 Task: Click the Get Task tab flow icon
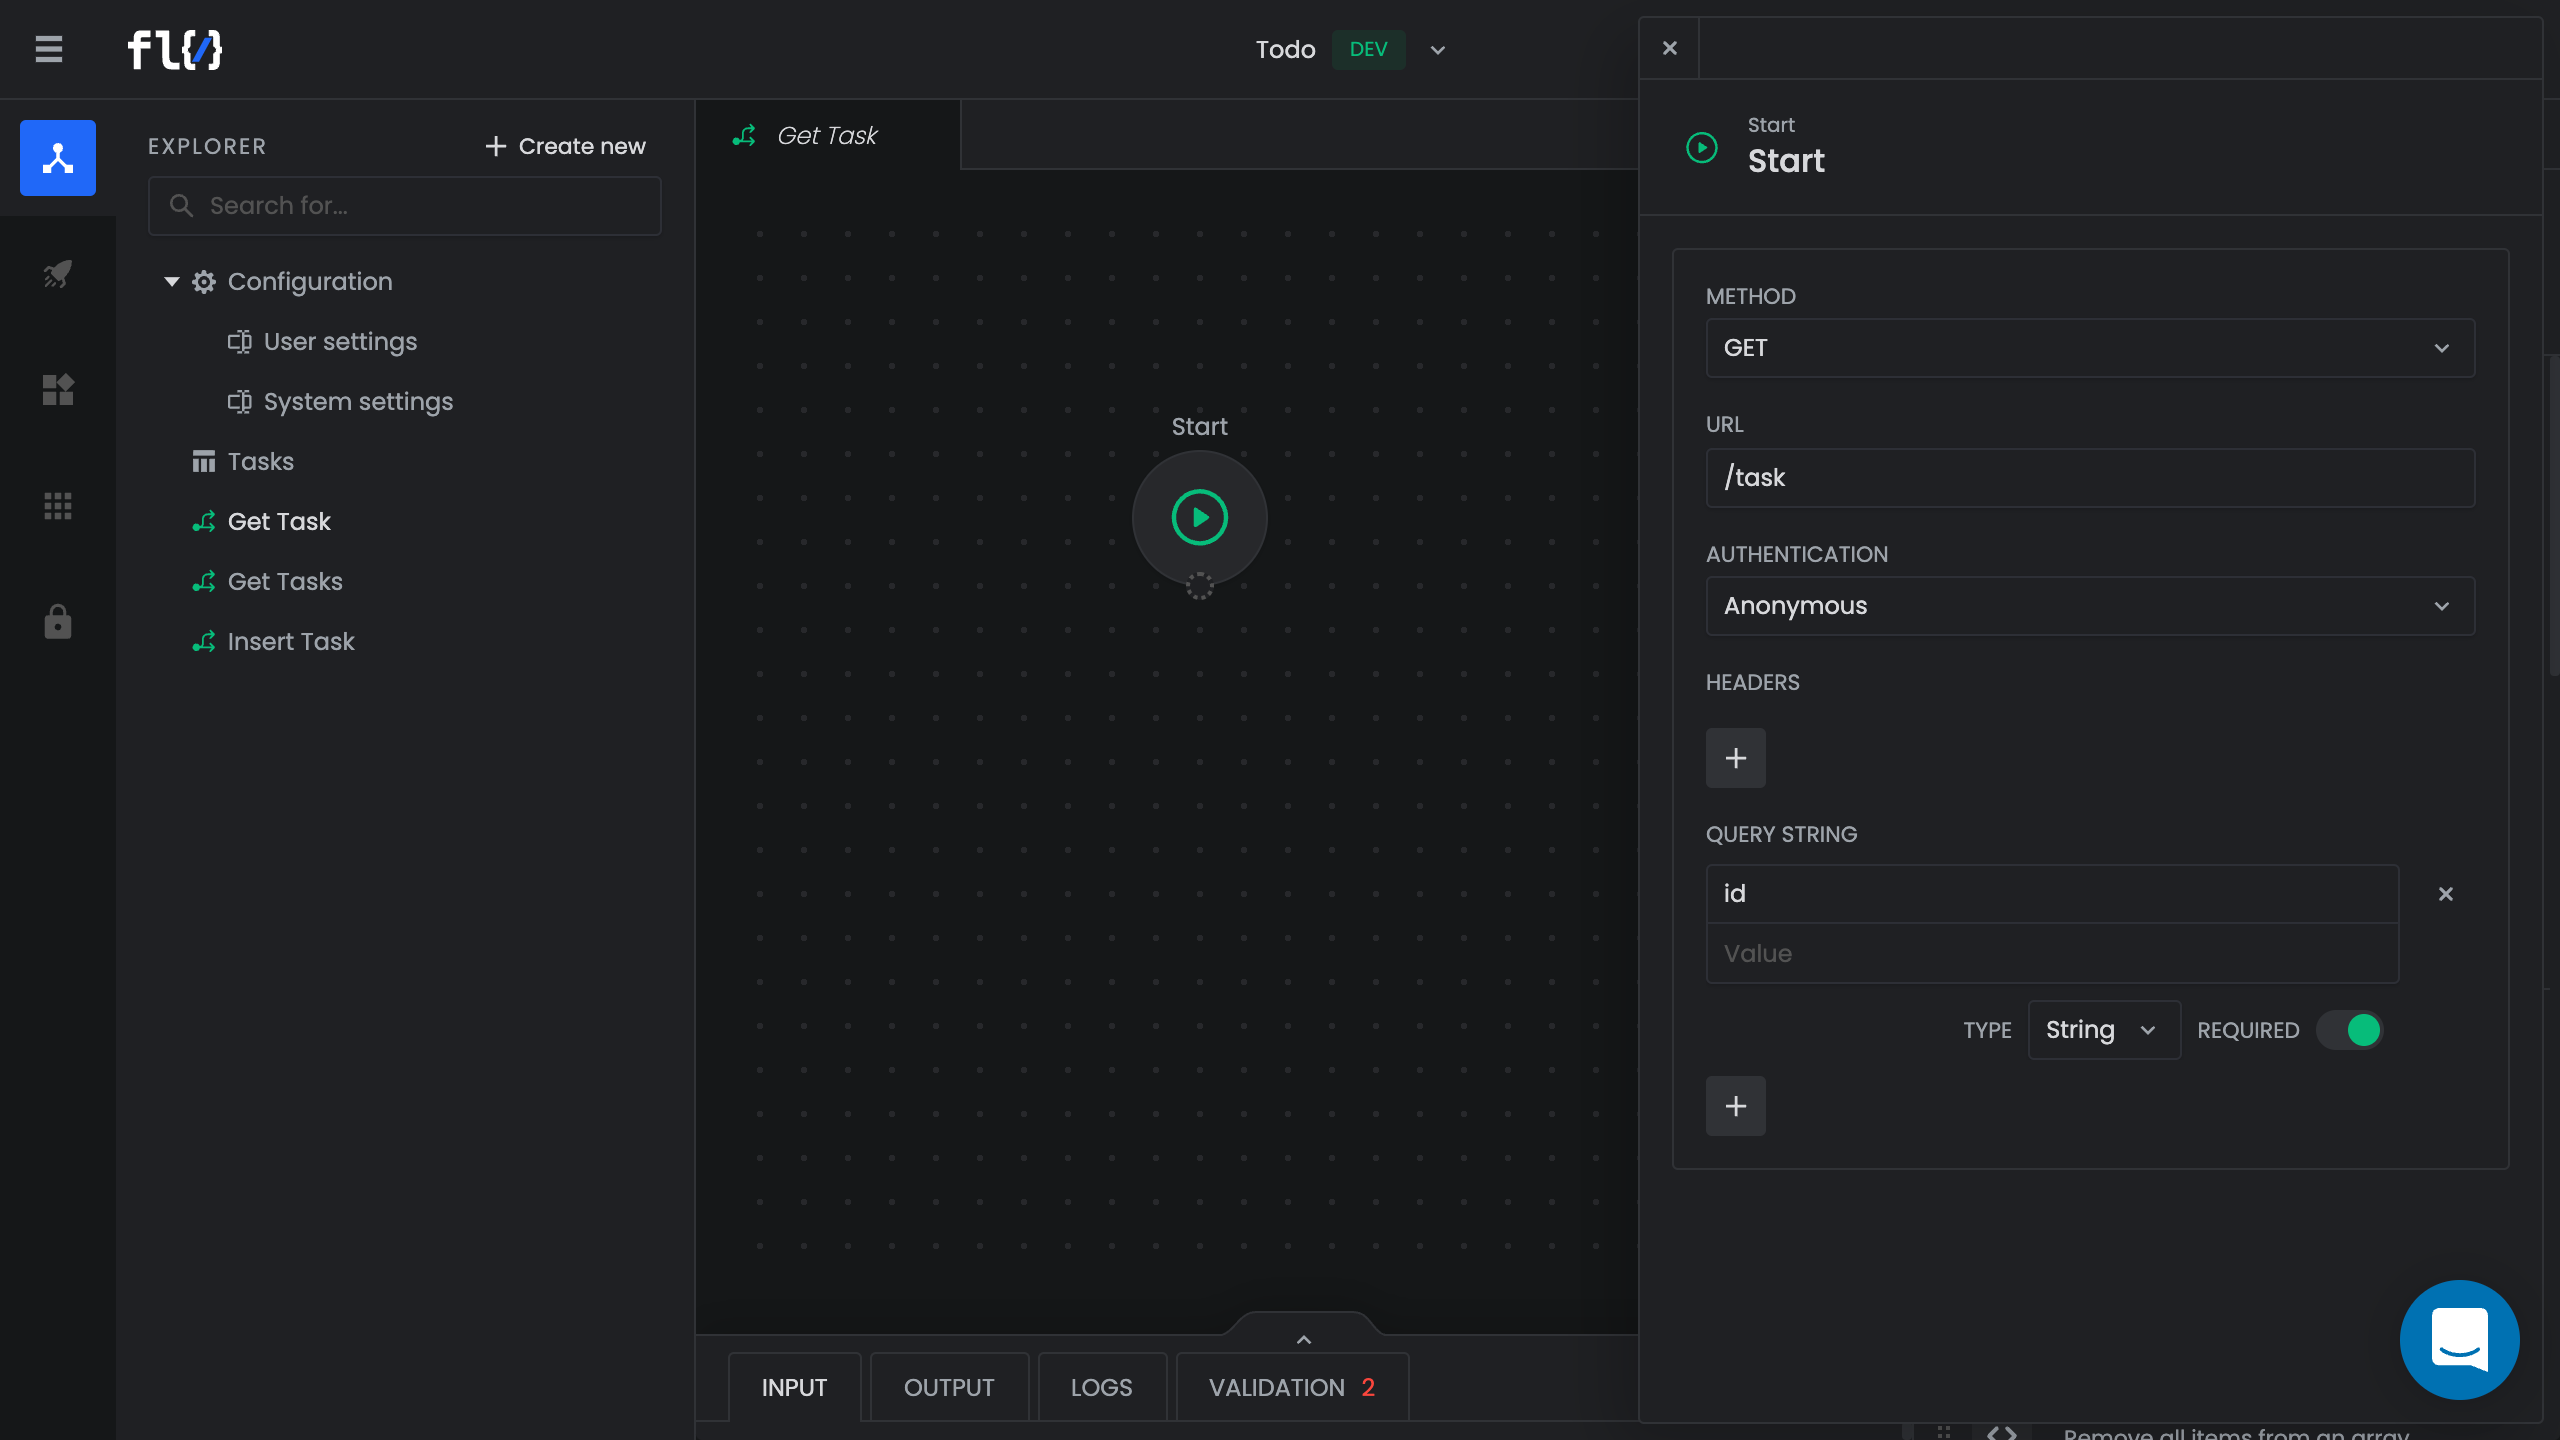pos(744,136)
